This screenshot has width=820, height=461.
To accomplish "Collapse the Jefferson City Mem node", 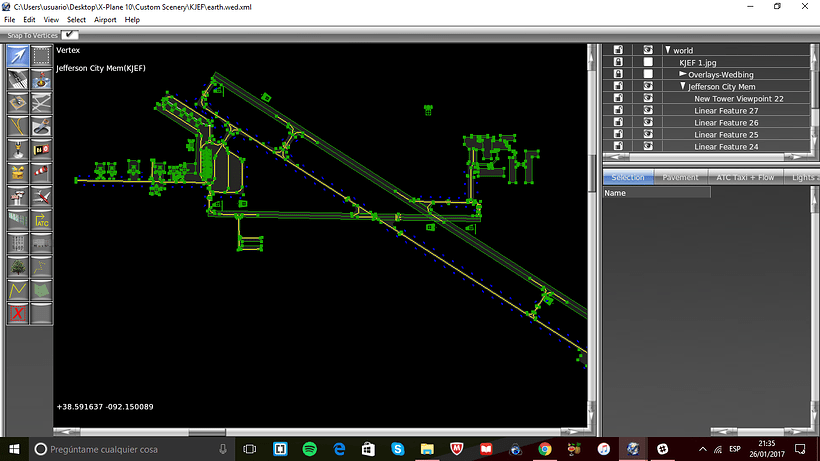I will [683, 86].
